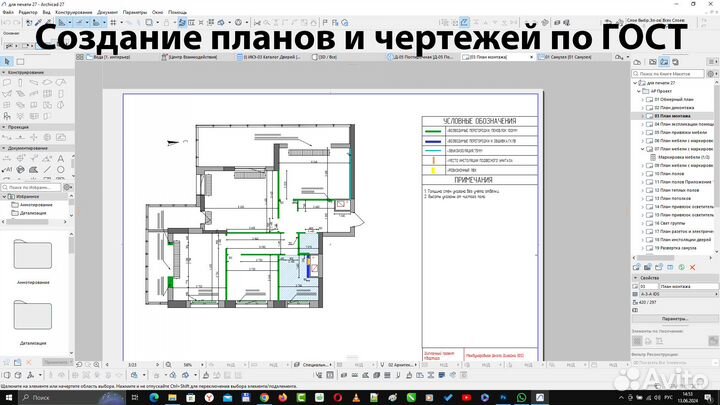Click the favorites search field
The image size is (720, 405).
tap(31, 187)
